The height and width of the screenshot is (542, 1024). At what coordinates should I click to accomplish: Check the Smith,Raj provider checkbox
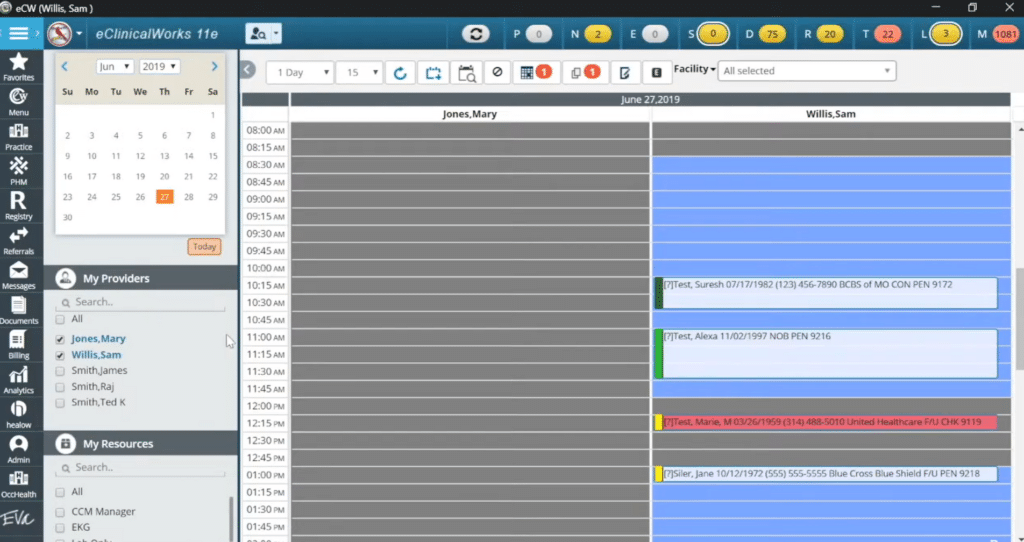(60, 387)
